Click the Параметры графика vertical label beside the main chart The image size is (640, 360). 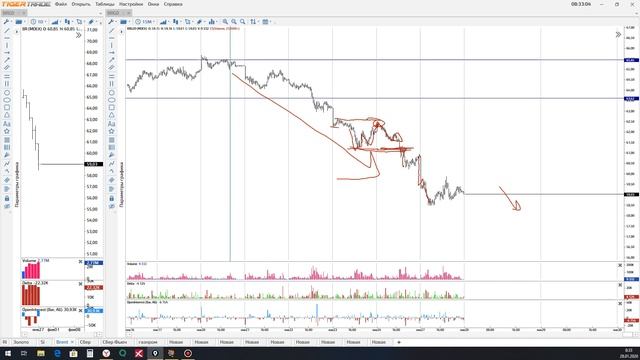point(122,184)
